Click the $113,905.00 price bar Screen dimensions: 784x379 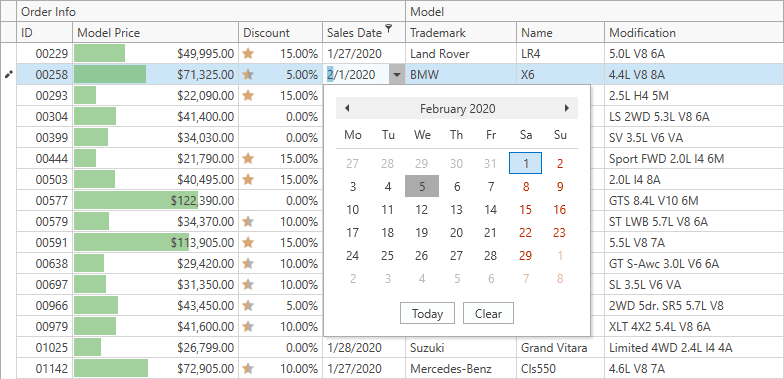click(x=132, y=242)
